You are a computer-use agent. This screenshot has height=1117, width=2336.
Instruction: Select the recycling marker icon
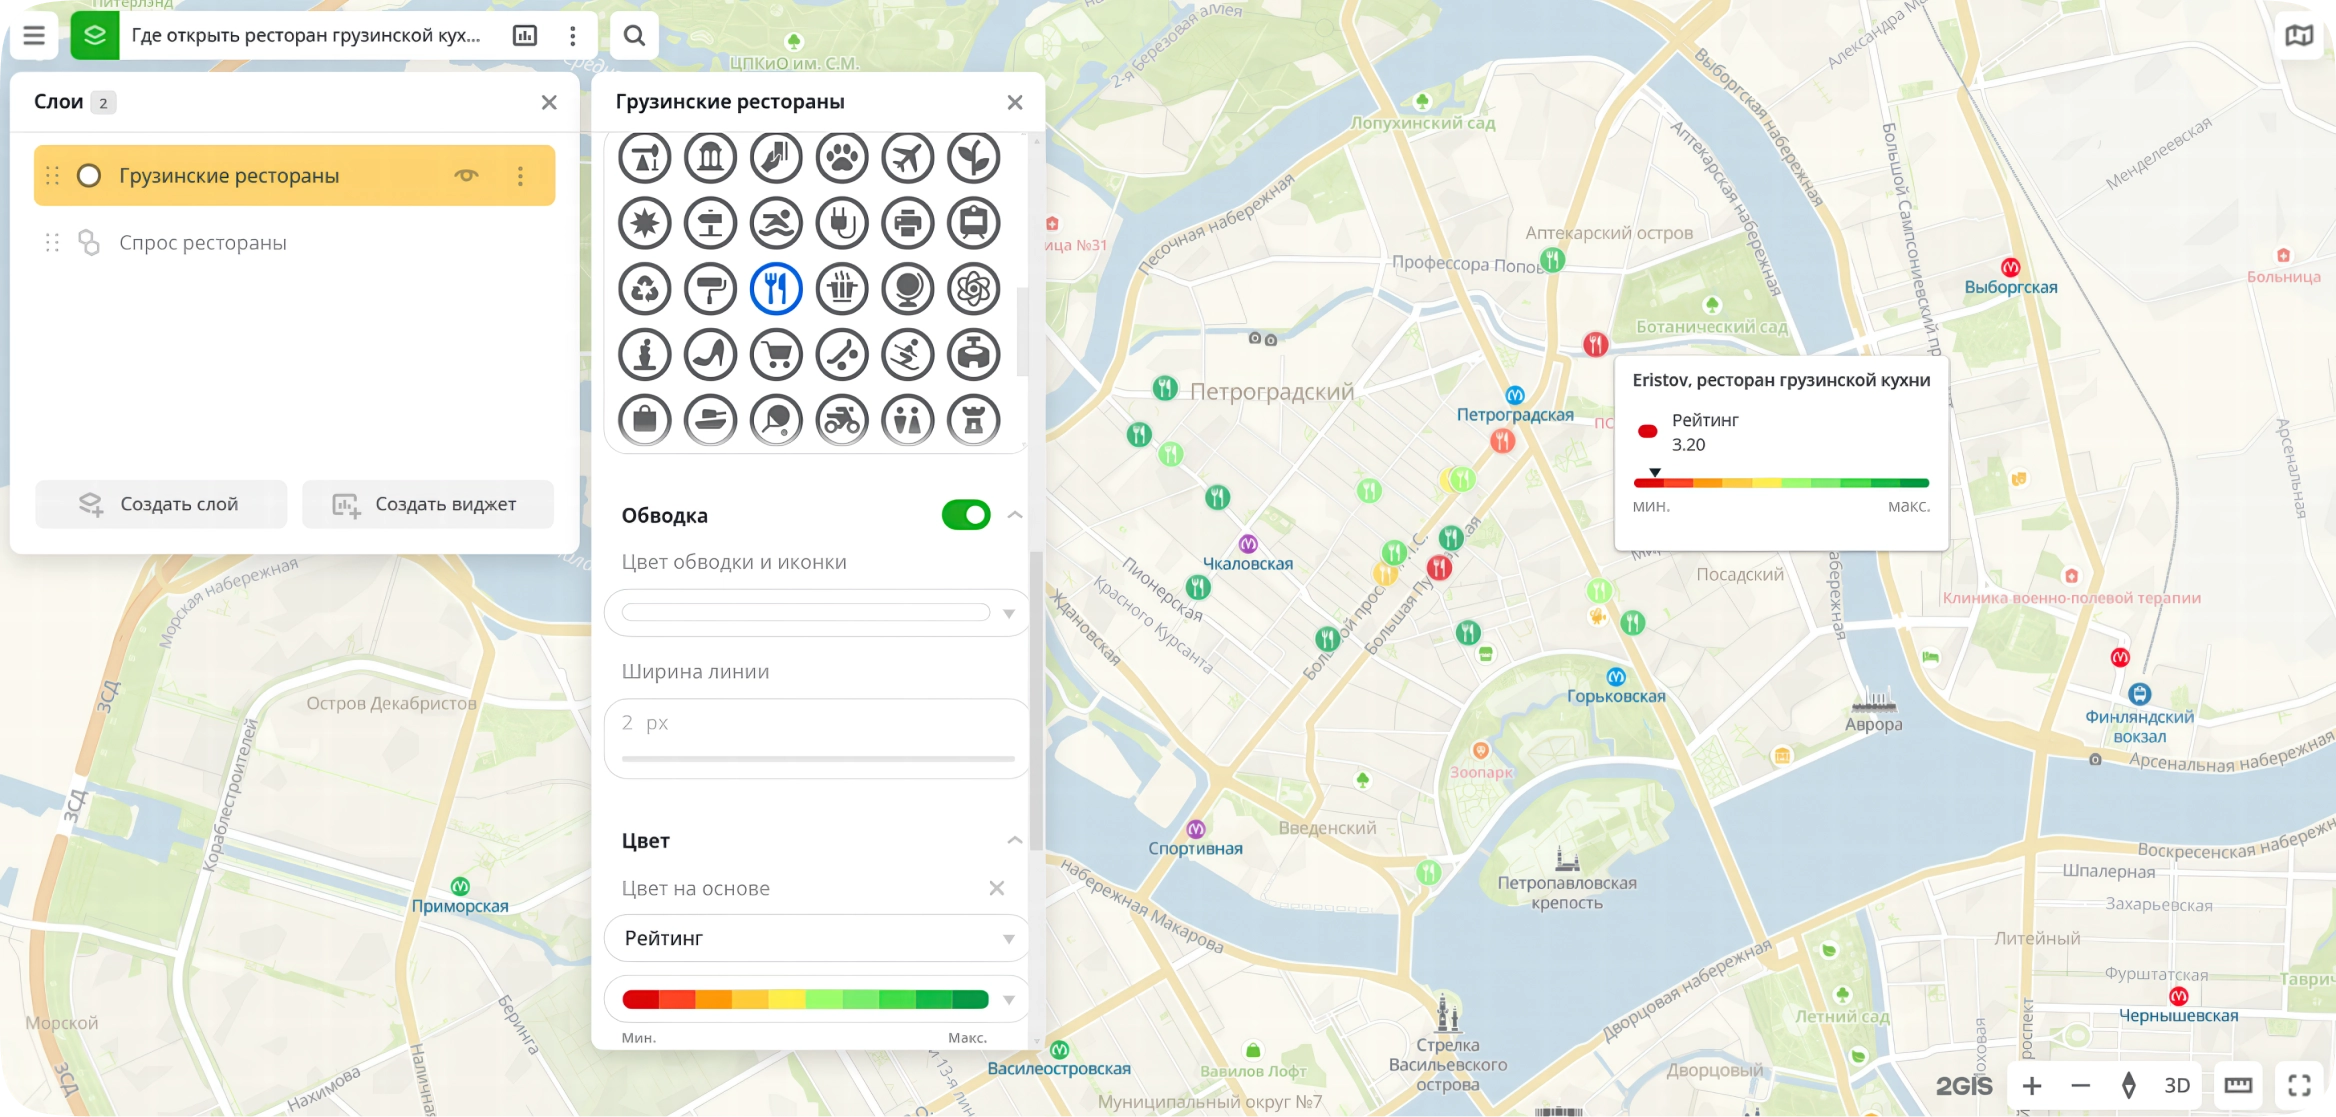(x=645, y=289)
